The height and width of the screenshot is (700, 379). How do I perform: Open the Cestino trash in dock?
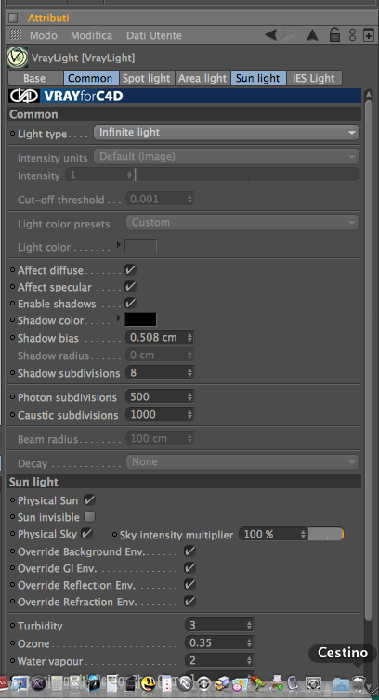[x=358, y=683]
